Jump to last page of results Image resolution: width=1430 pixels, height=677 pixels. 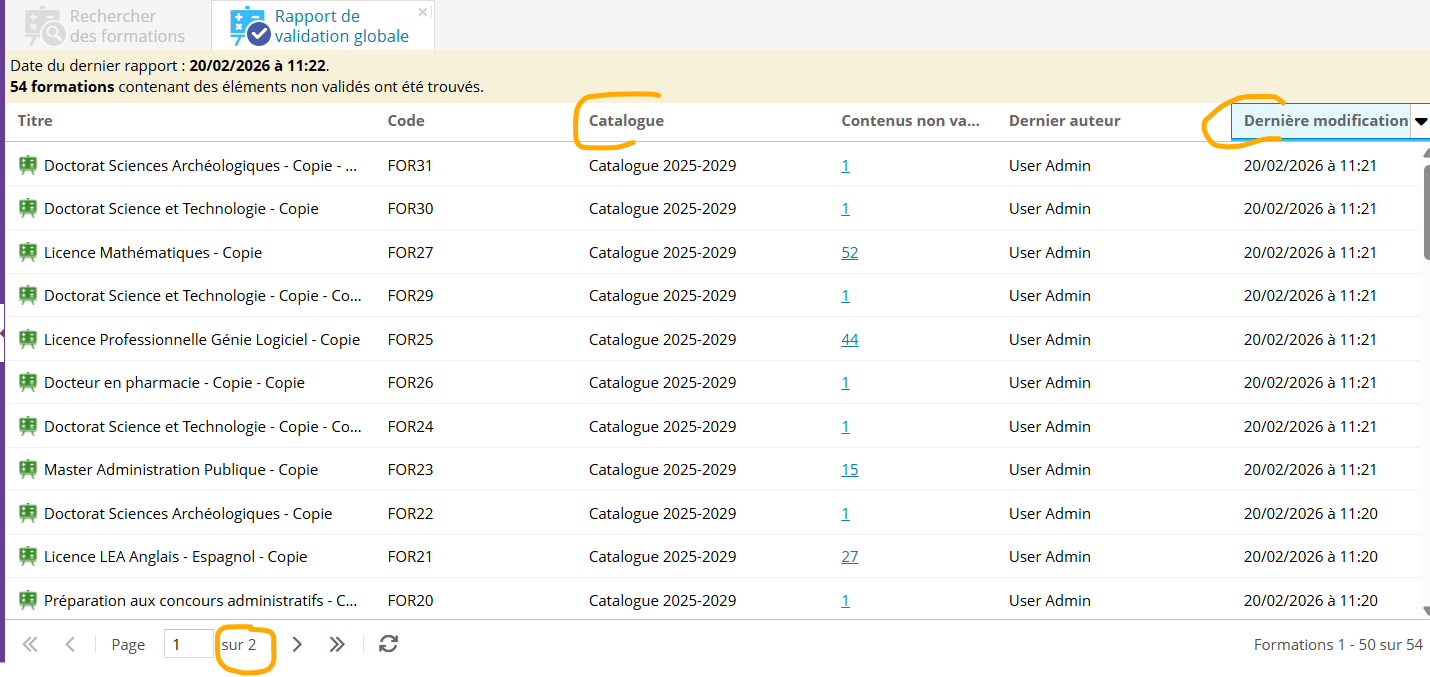pos(337,644)
